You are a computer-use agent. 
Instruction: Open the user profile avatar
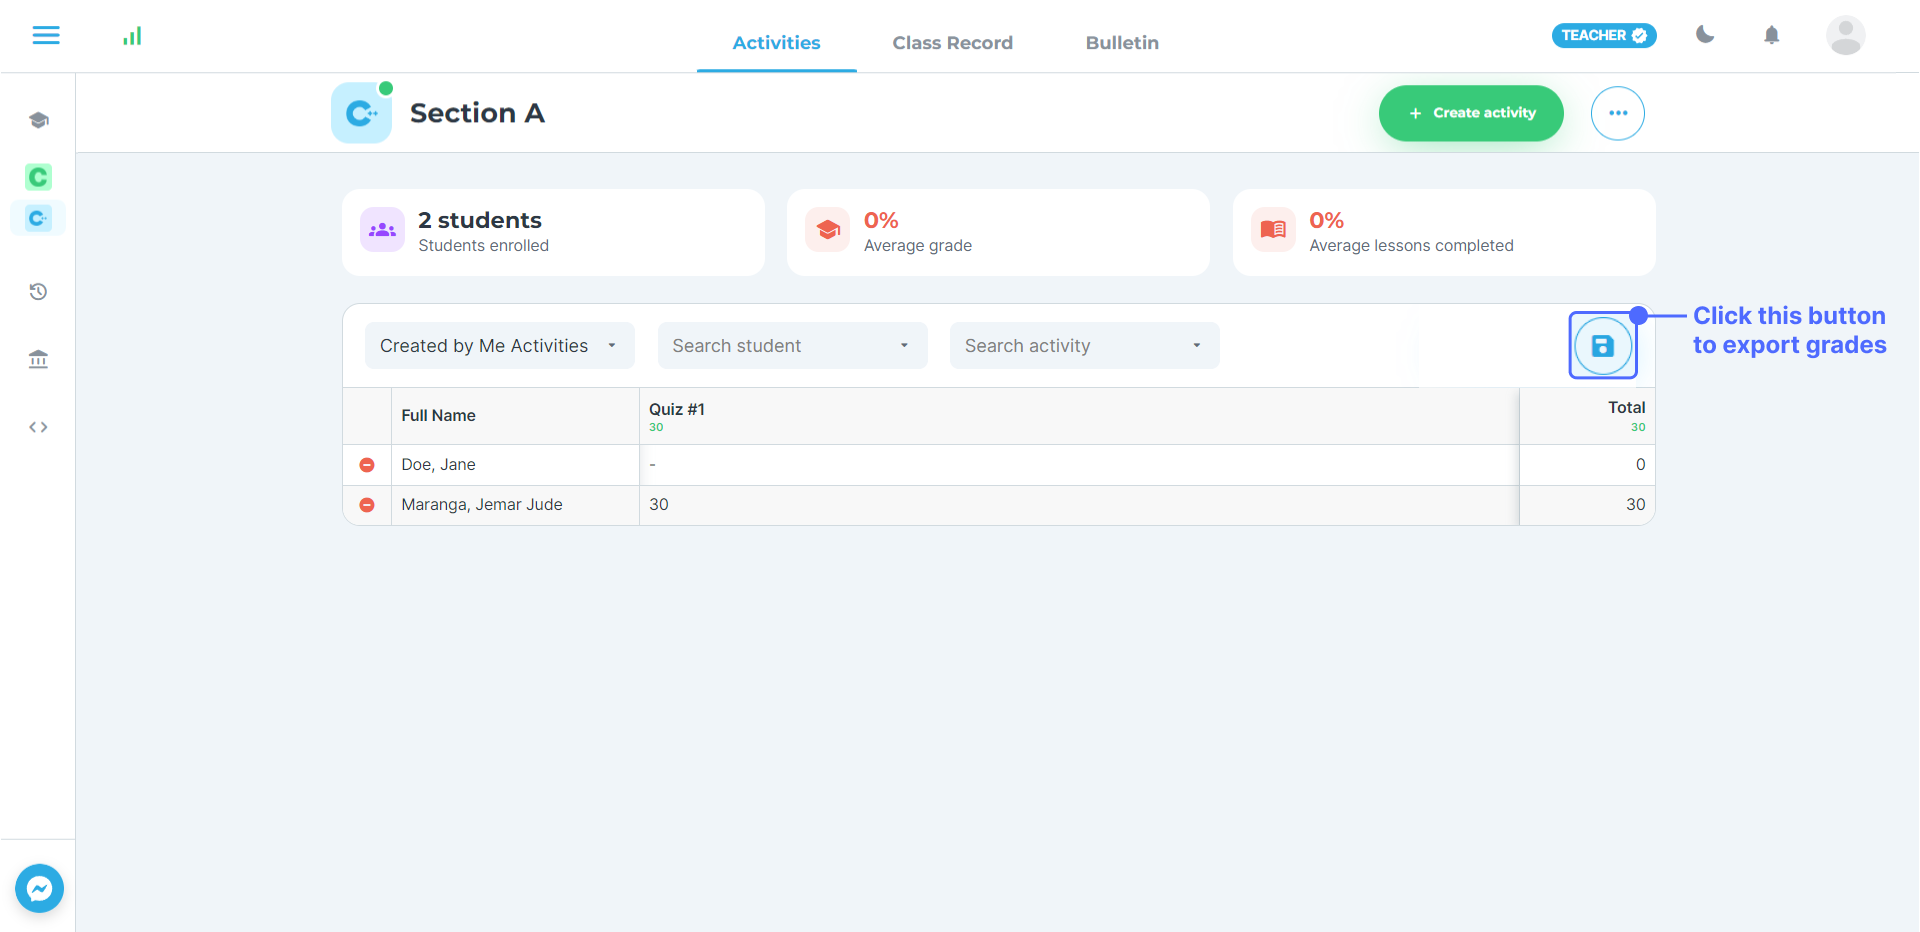[x=1845, y=36]
